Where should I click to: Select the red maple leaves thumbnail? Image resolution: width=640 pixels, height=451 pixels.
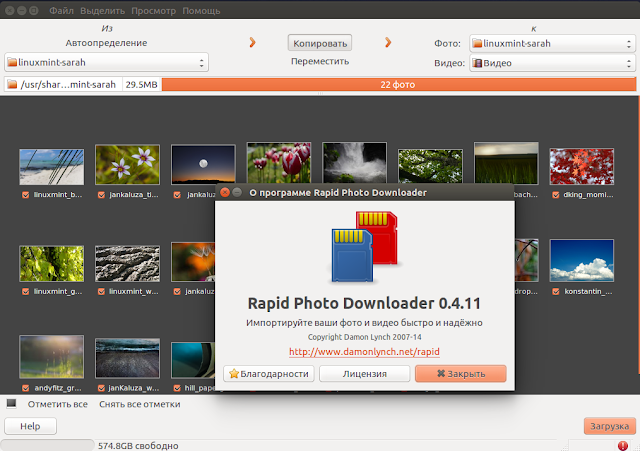click(582, 167)
